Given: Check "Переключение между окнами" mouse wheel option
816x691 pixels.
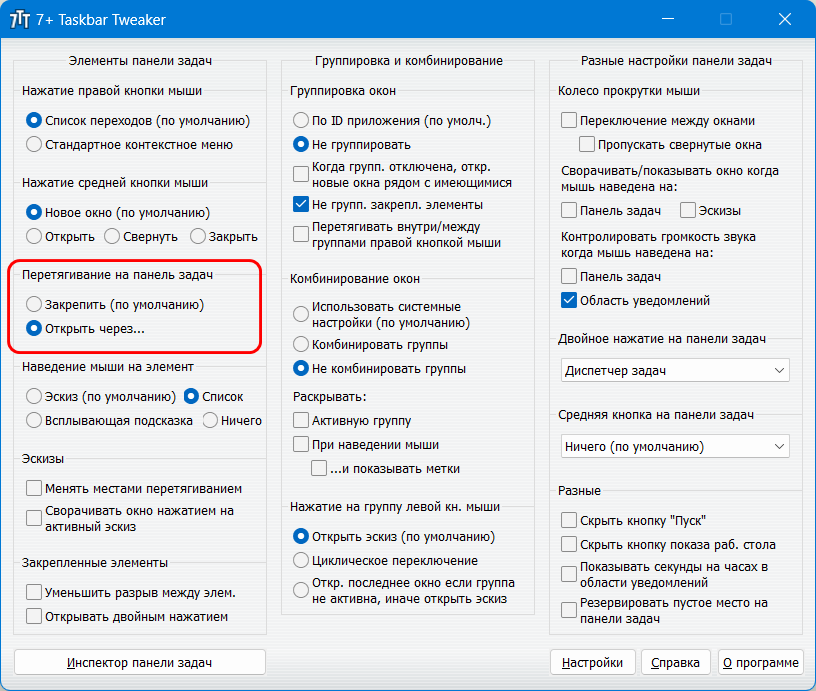Looking at the screenshot, I should click(570, 121).
